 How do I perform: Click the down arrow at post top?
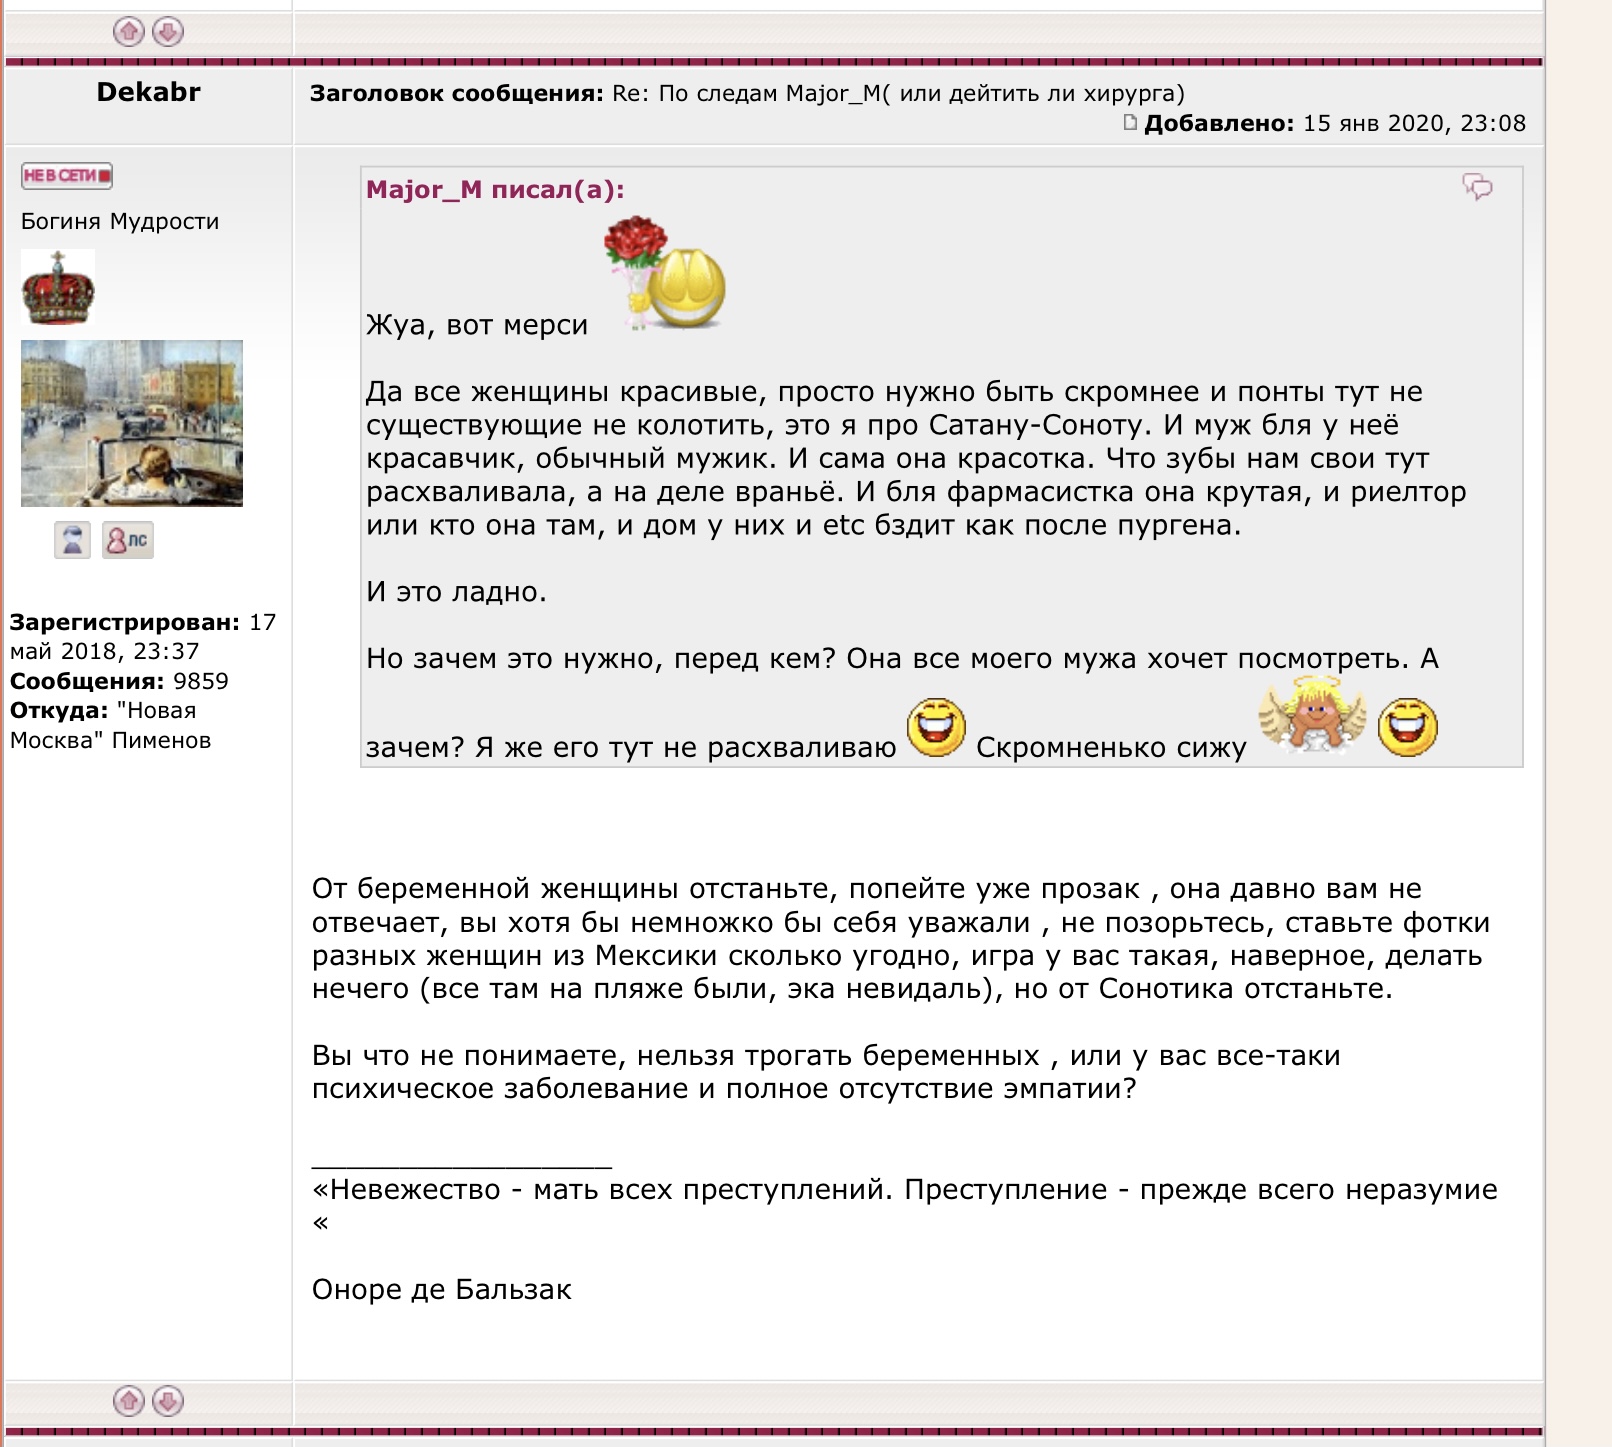pos(168,32)
